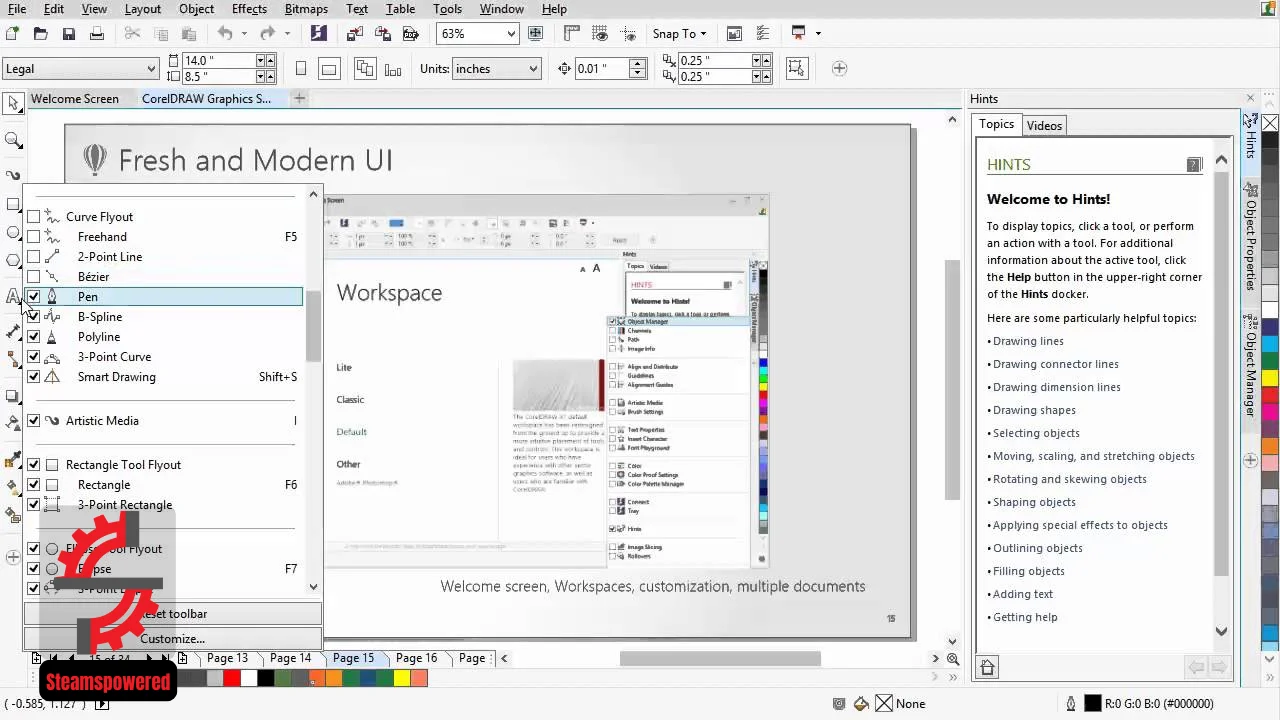Click the page width 14.0" field
1280x720 pixels.
click(x=217, y=61)
